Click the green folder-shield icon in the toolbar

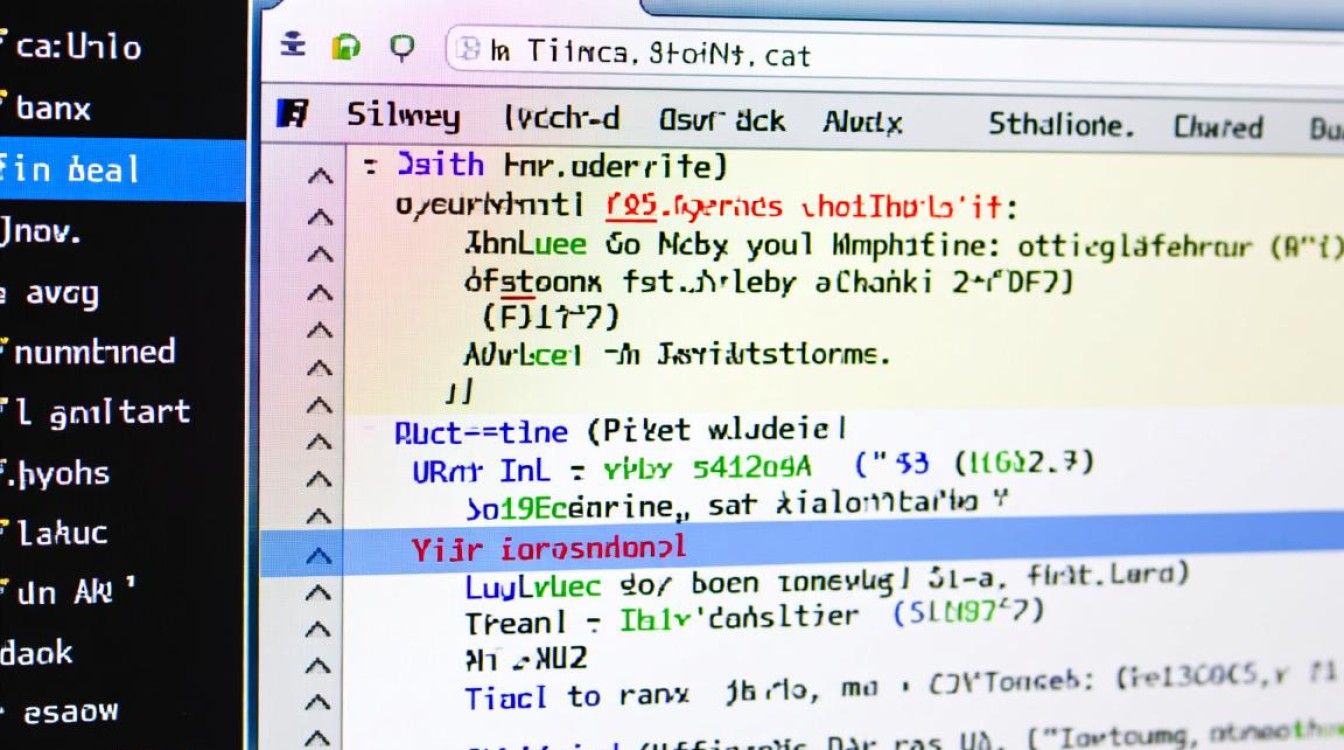[344, 47]
